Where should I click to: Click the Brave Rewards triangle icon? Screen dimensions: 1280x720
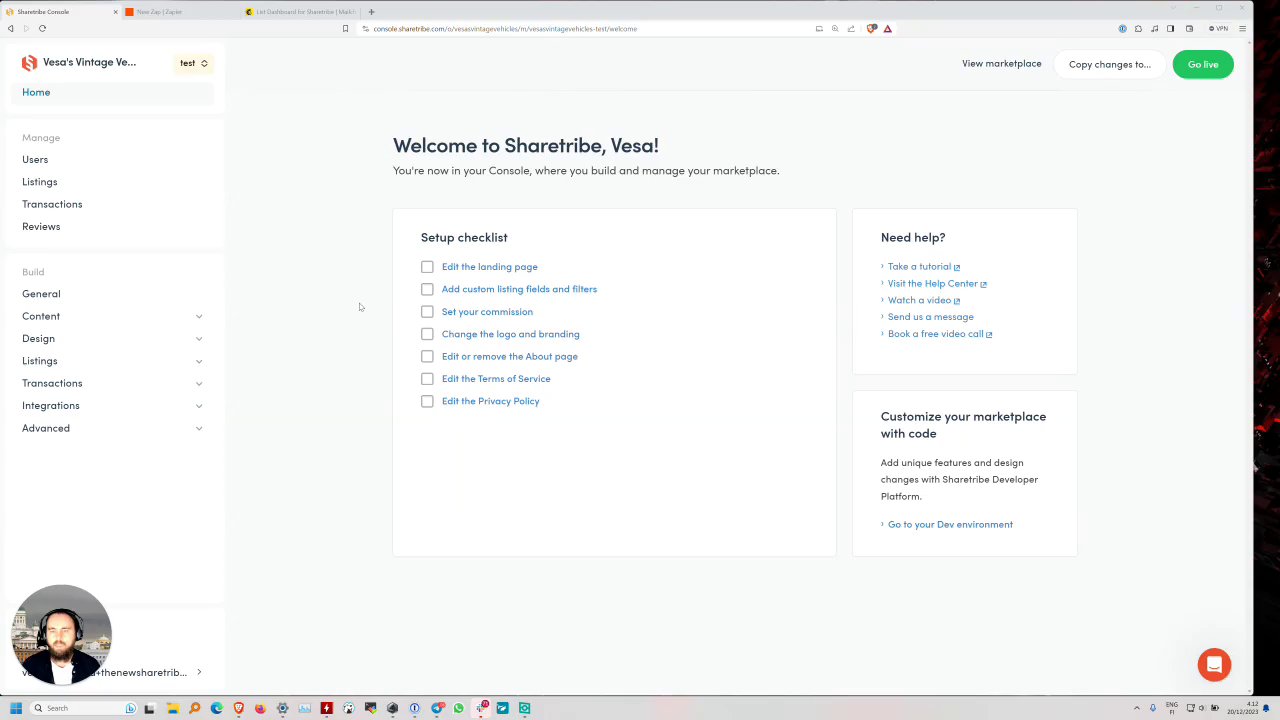click(x=887, y=28)
